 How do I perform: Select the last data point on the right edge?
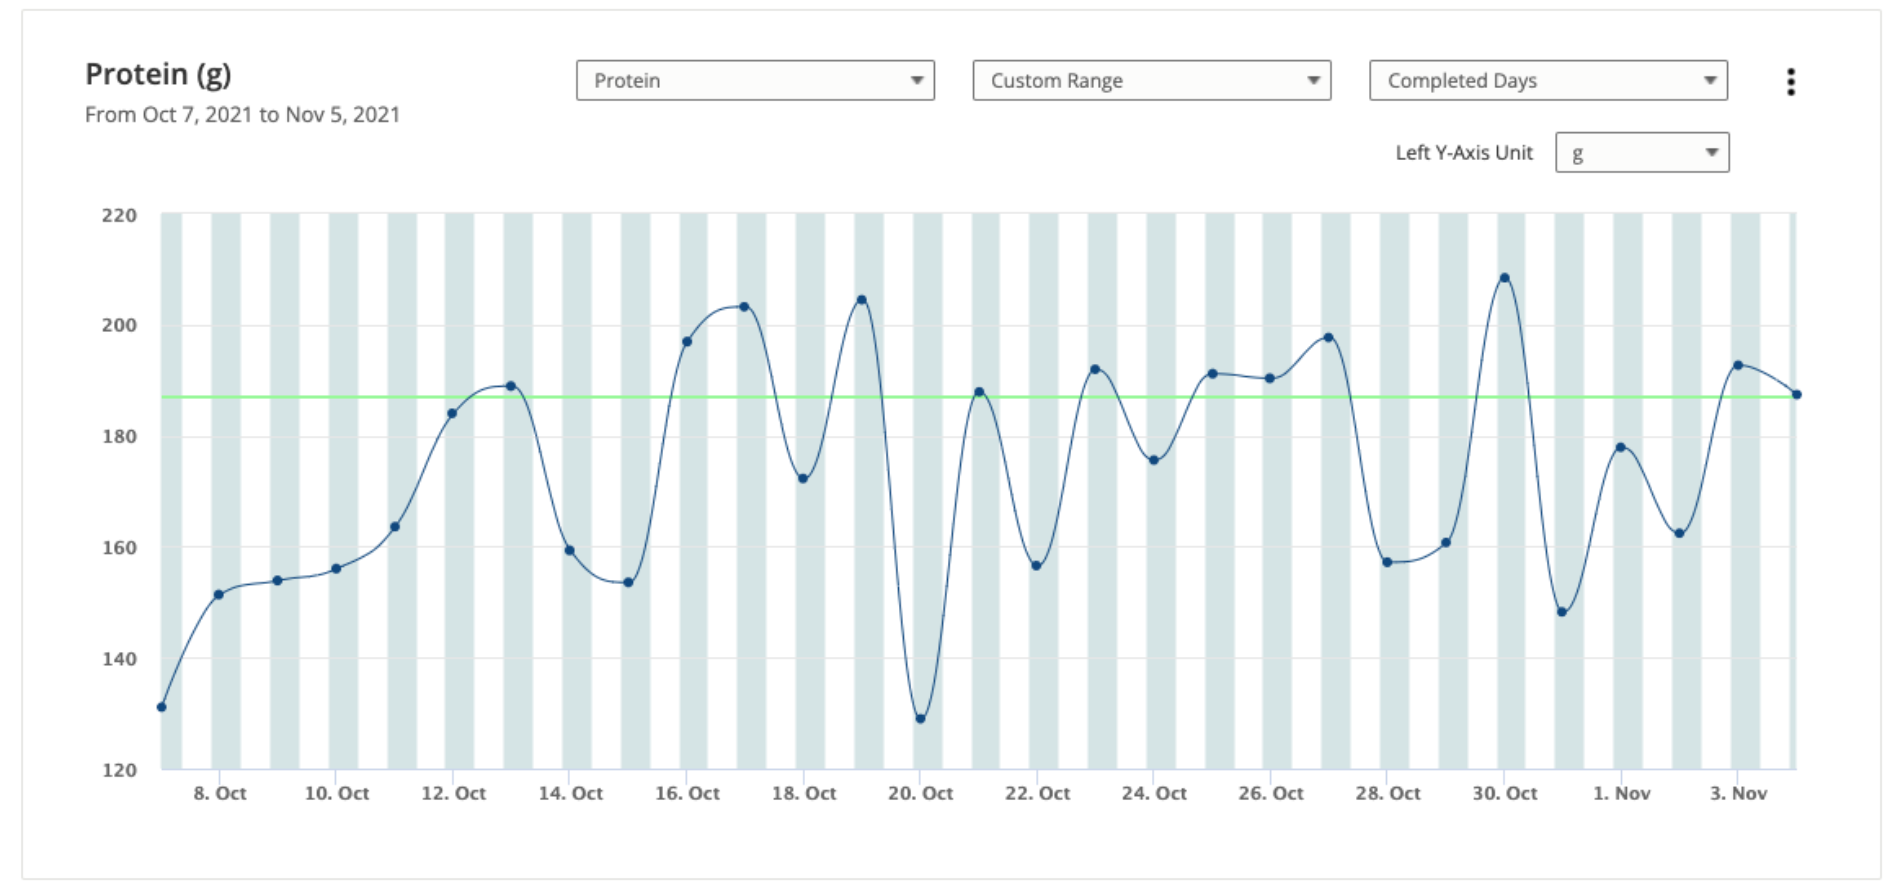1796,395
